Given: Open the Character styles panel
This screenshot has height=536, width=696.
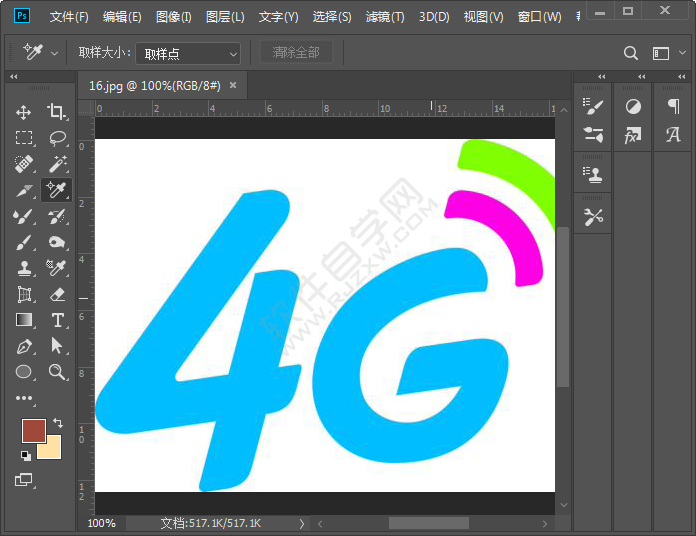Looking at the screenshot, I should 673,134.
